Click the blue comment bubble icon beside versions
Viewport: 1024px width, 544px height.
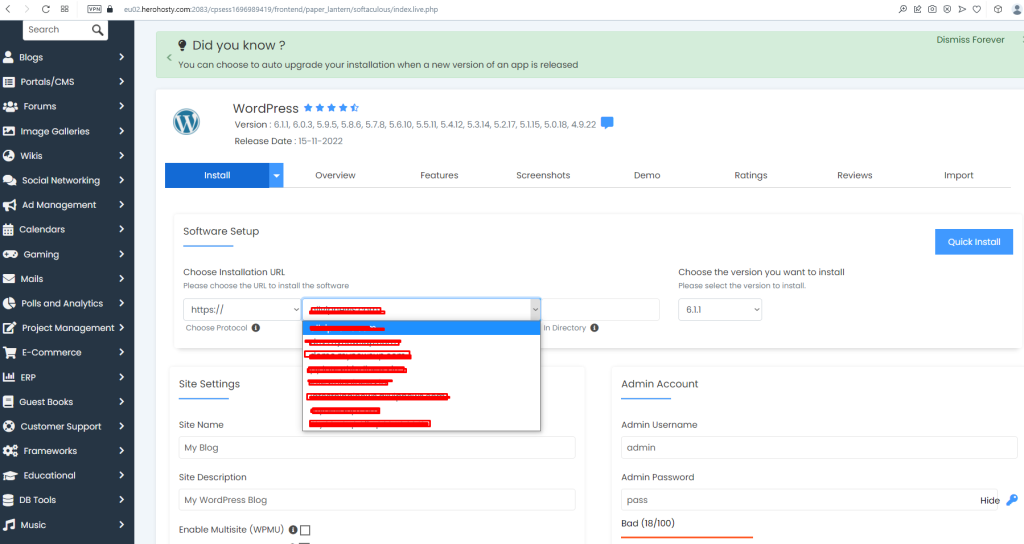click(607, 124)
